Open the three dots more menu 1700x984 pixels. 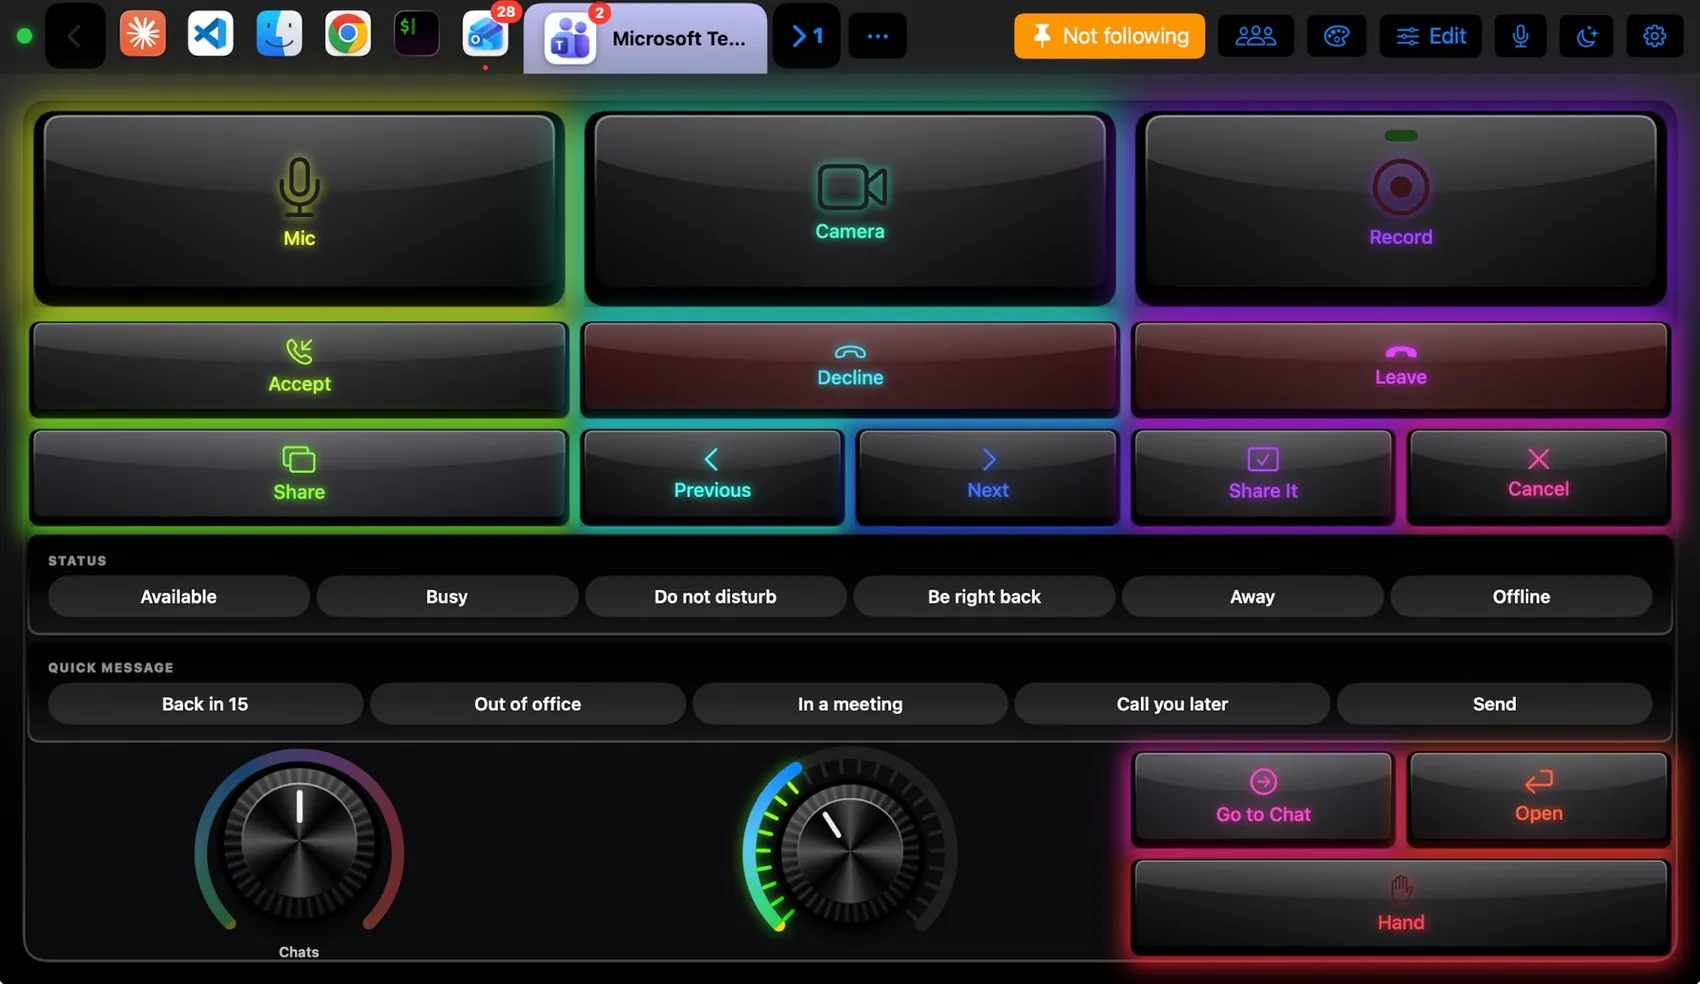[x=877, y=36]
